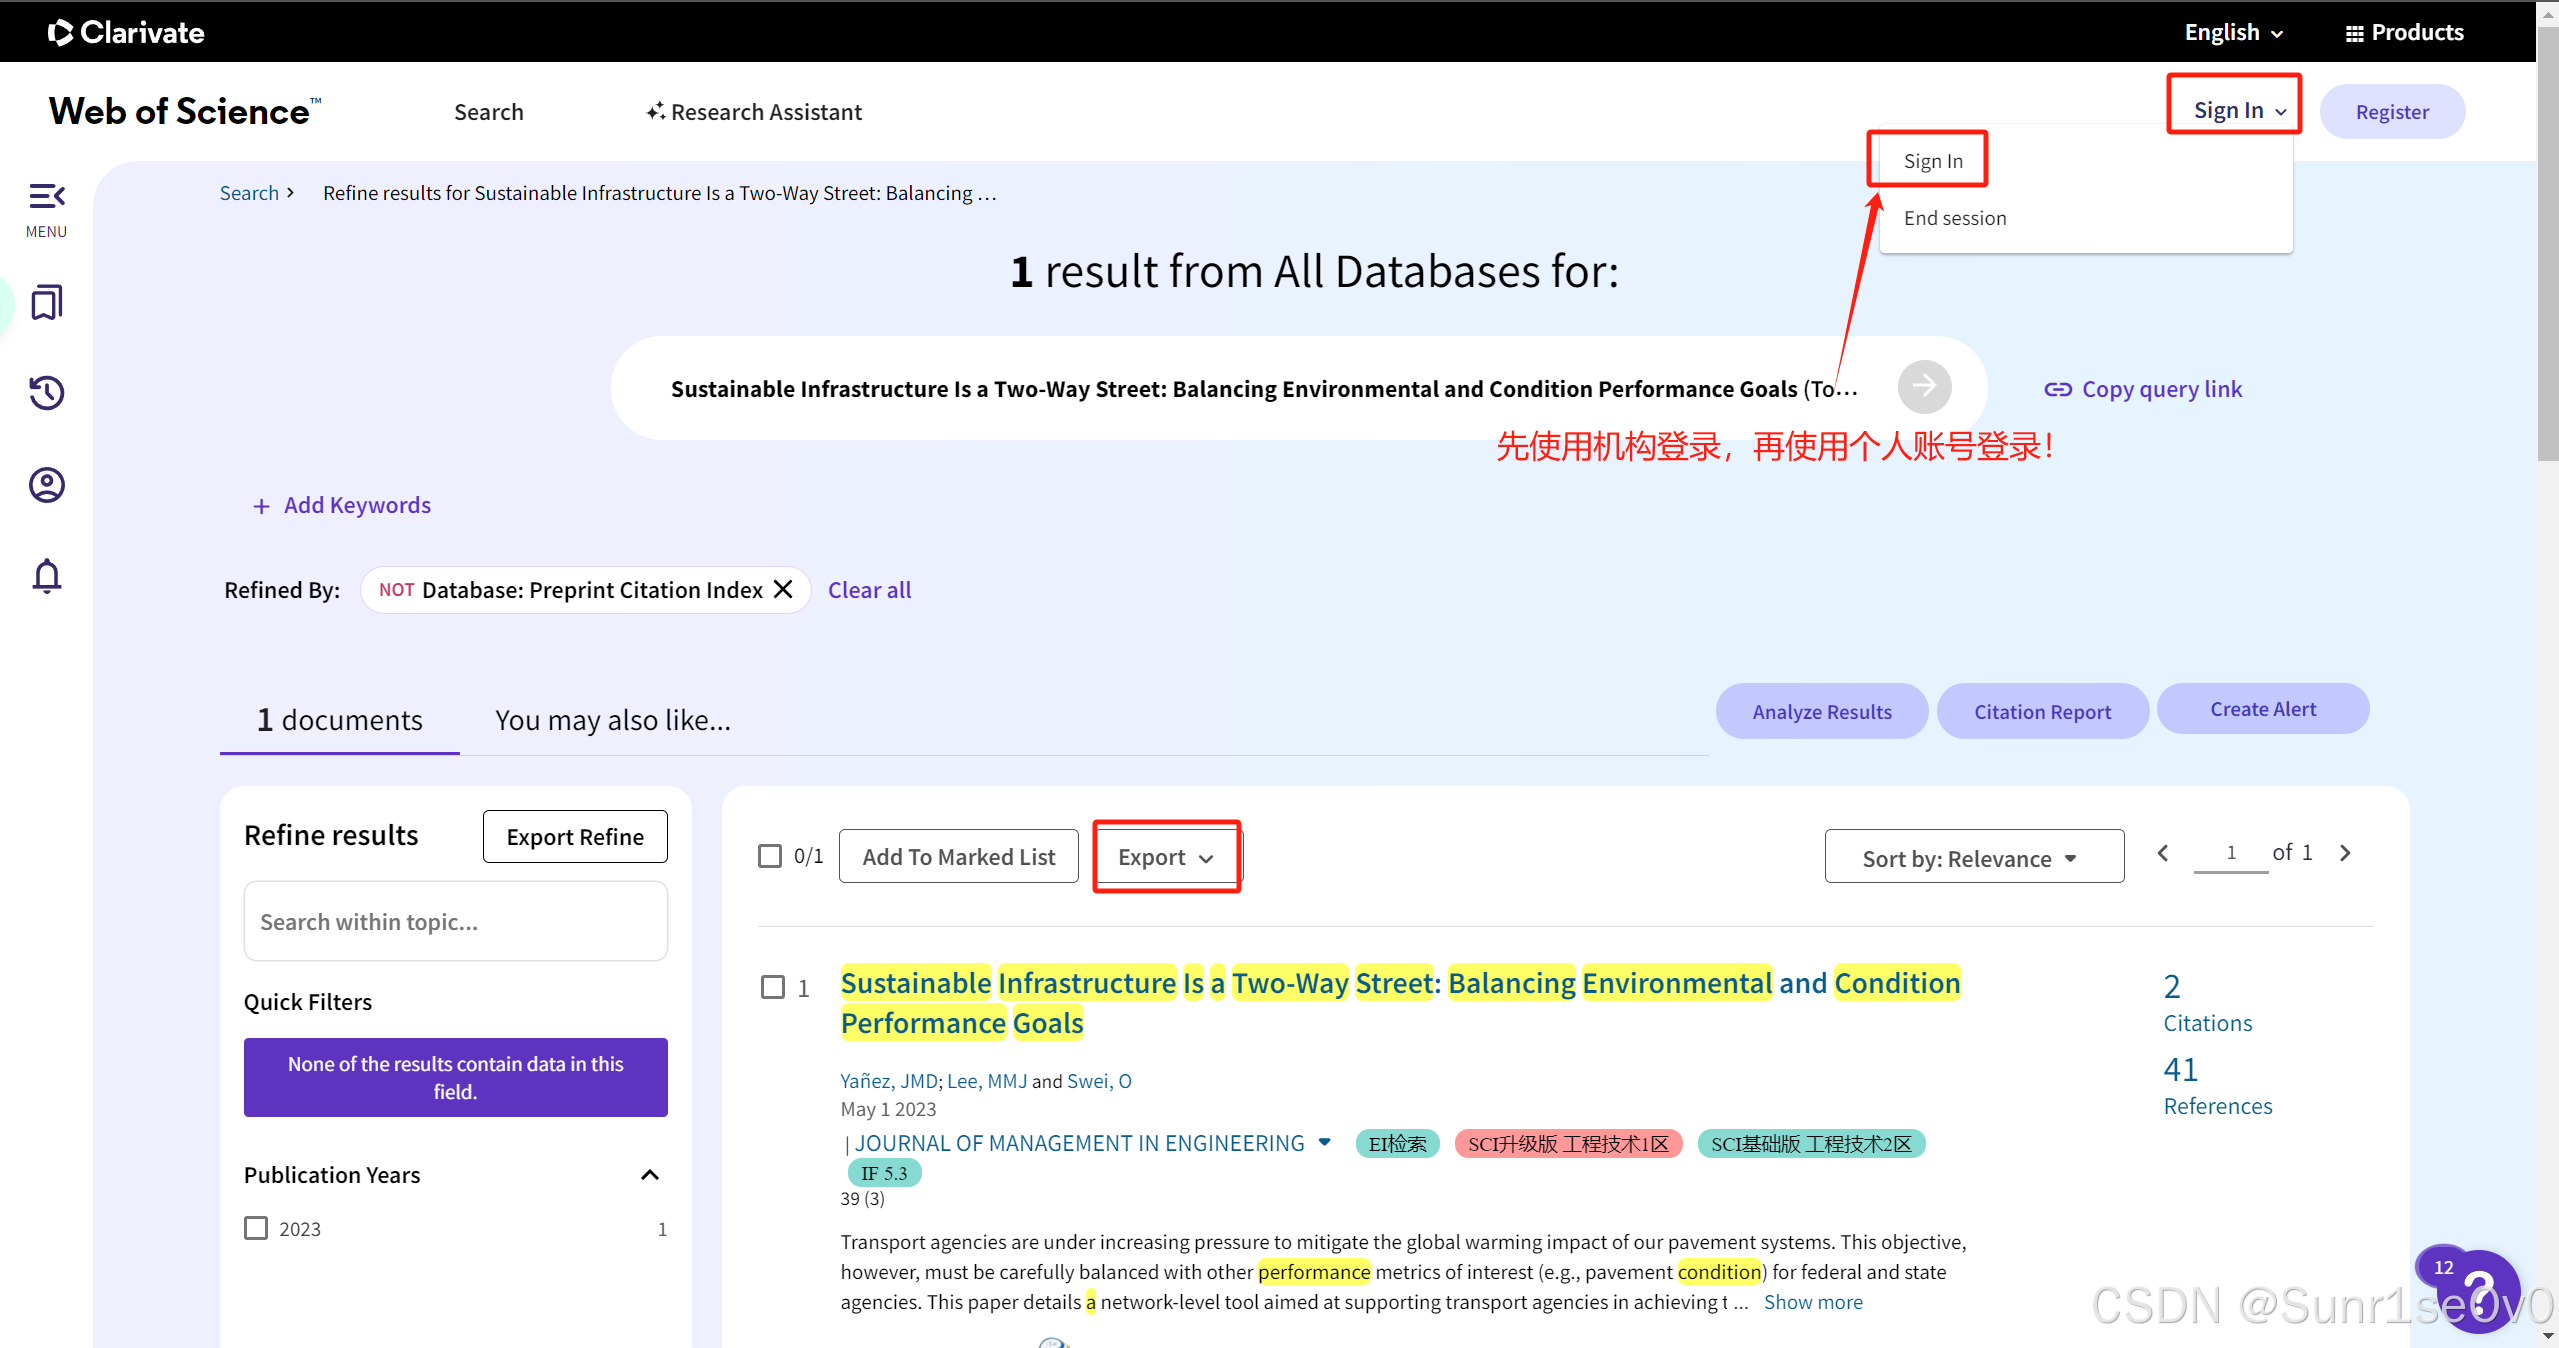Click the query submit arrow button
Image resolution: width=2559 pixels, height=1348 pixels.
[x=1924, y=387]
